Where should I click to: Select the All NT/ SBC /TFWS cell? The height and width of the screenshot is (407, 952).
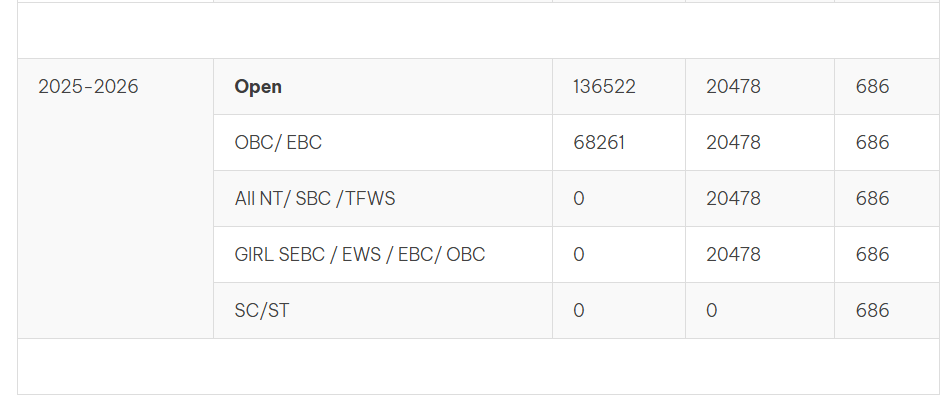tap(315, 199)
